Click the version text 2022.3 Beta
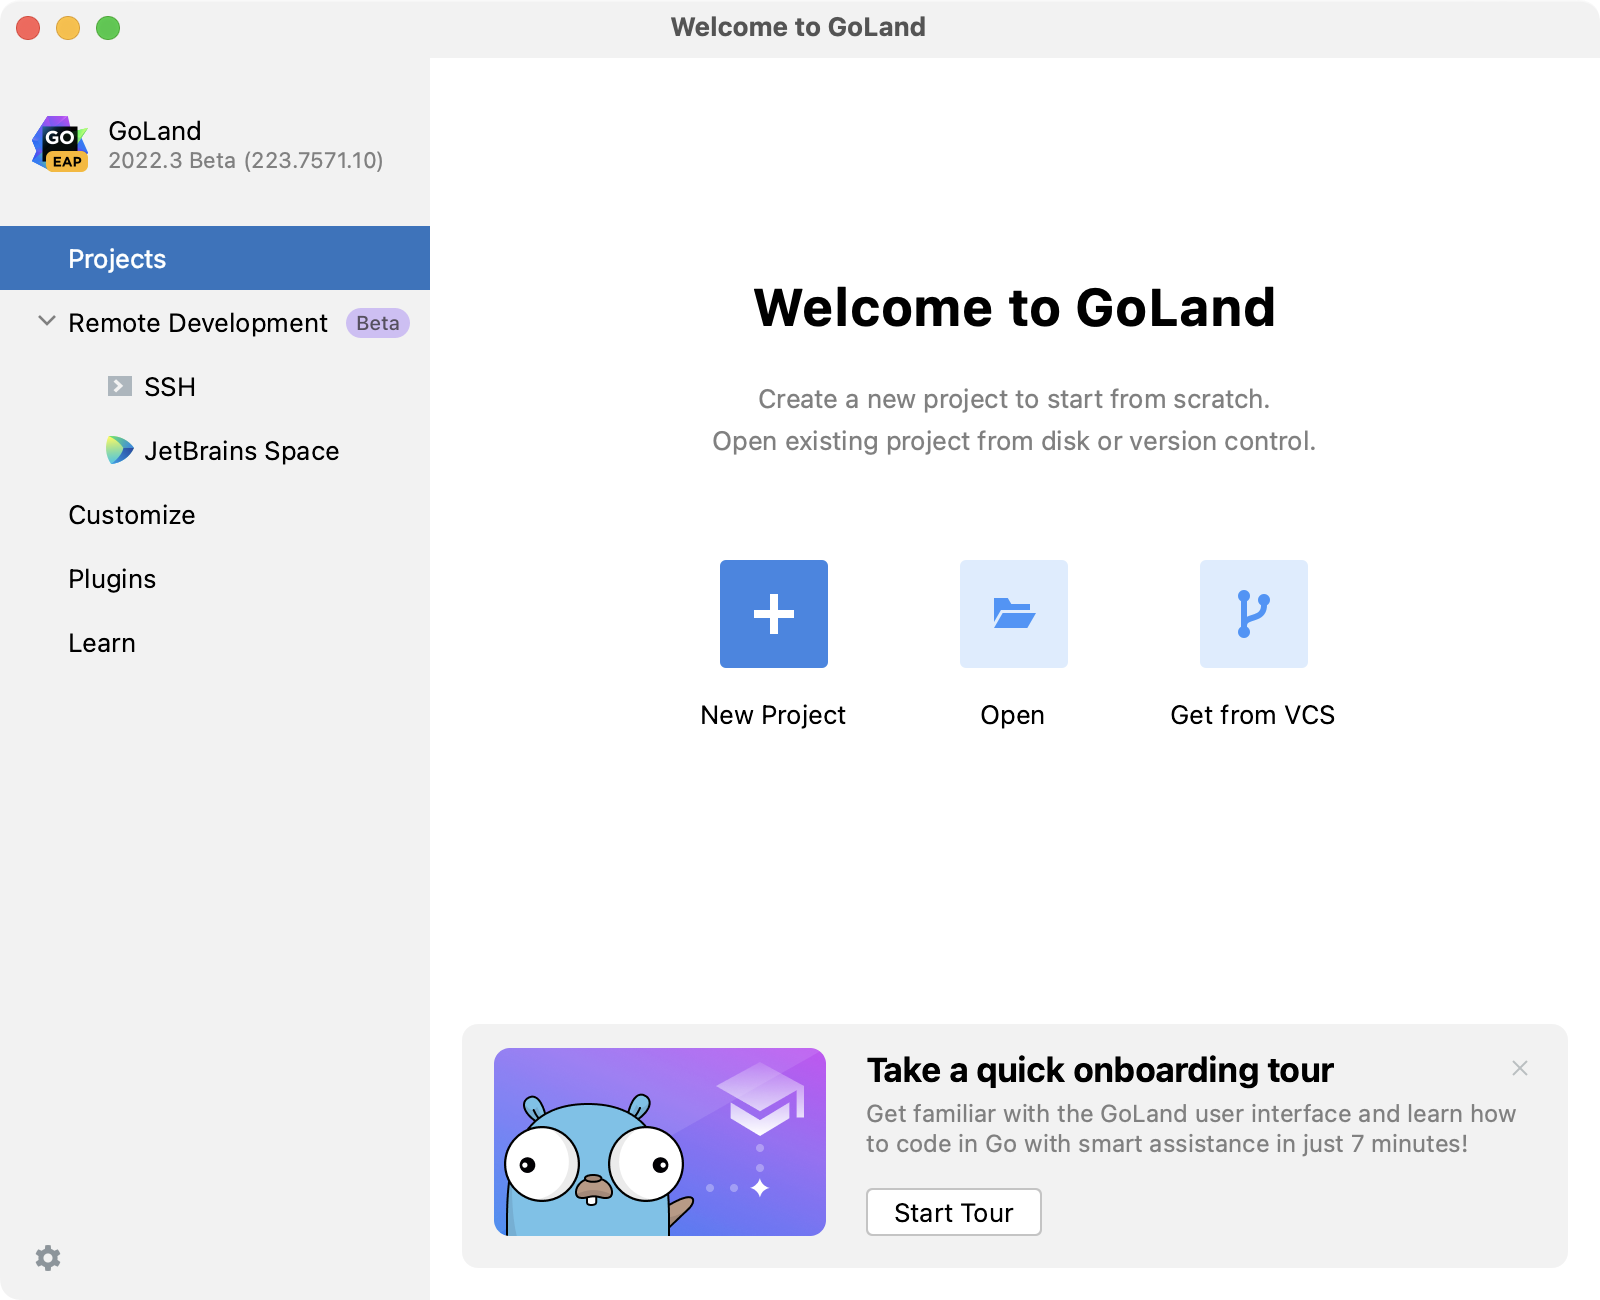The image size is (1600, 1300). click(246, 160)
